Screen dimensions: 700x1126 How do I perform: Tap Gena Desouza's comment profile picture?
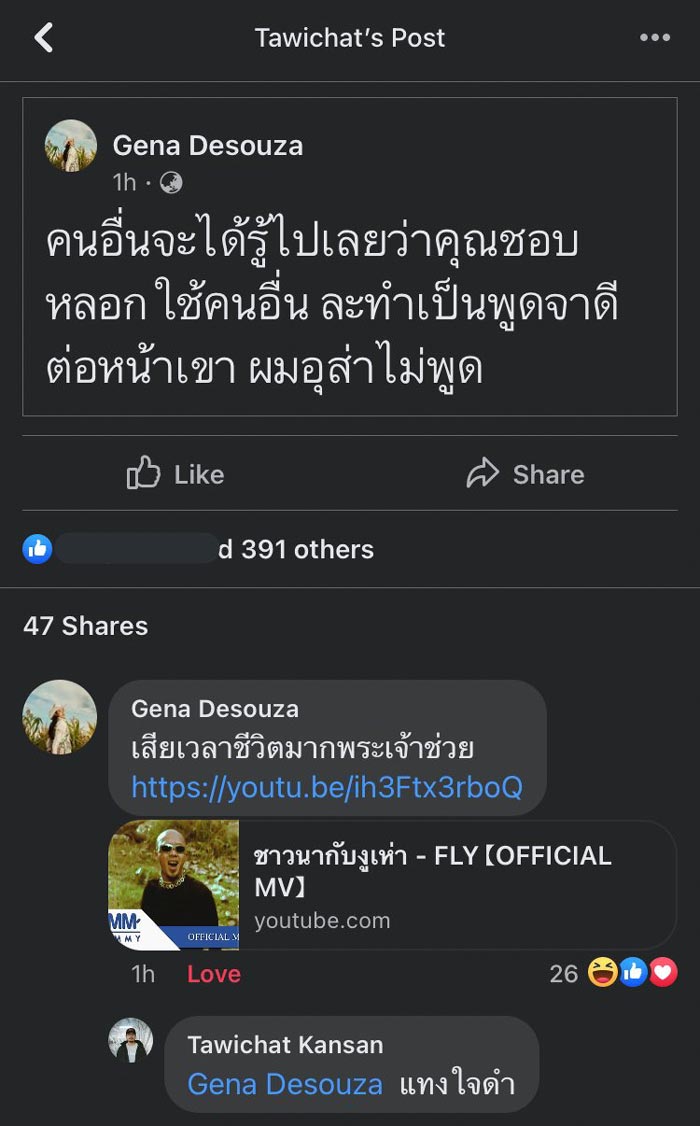60,717
